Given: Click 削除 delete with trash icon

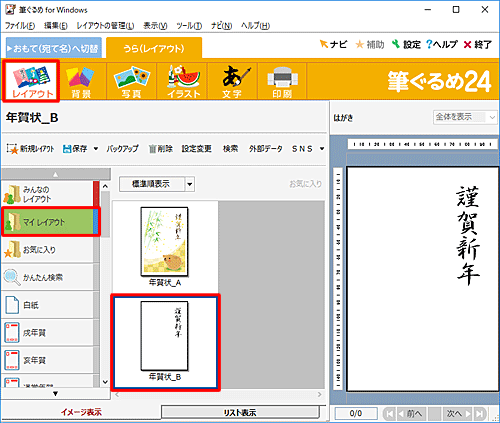Looking at the screenshot, I should coord(160,149).
